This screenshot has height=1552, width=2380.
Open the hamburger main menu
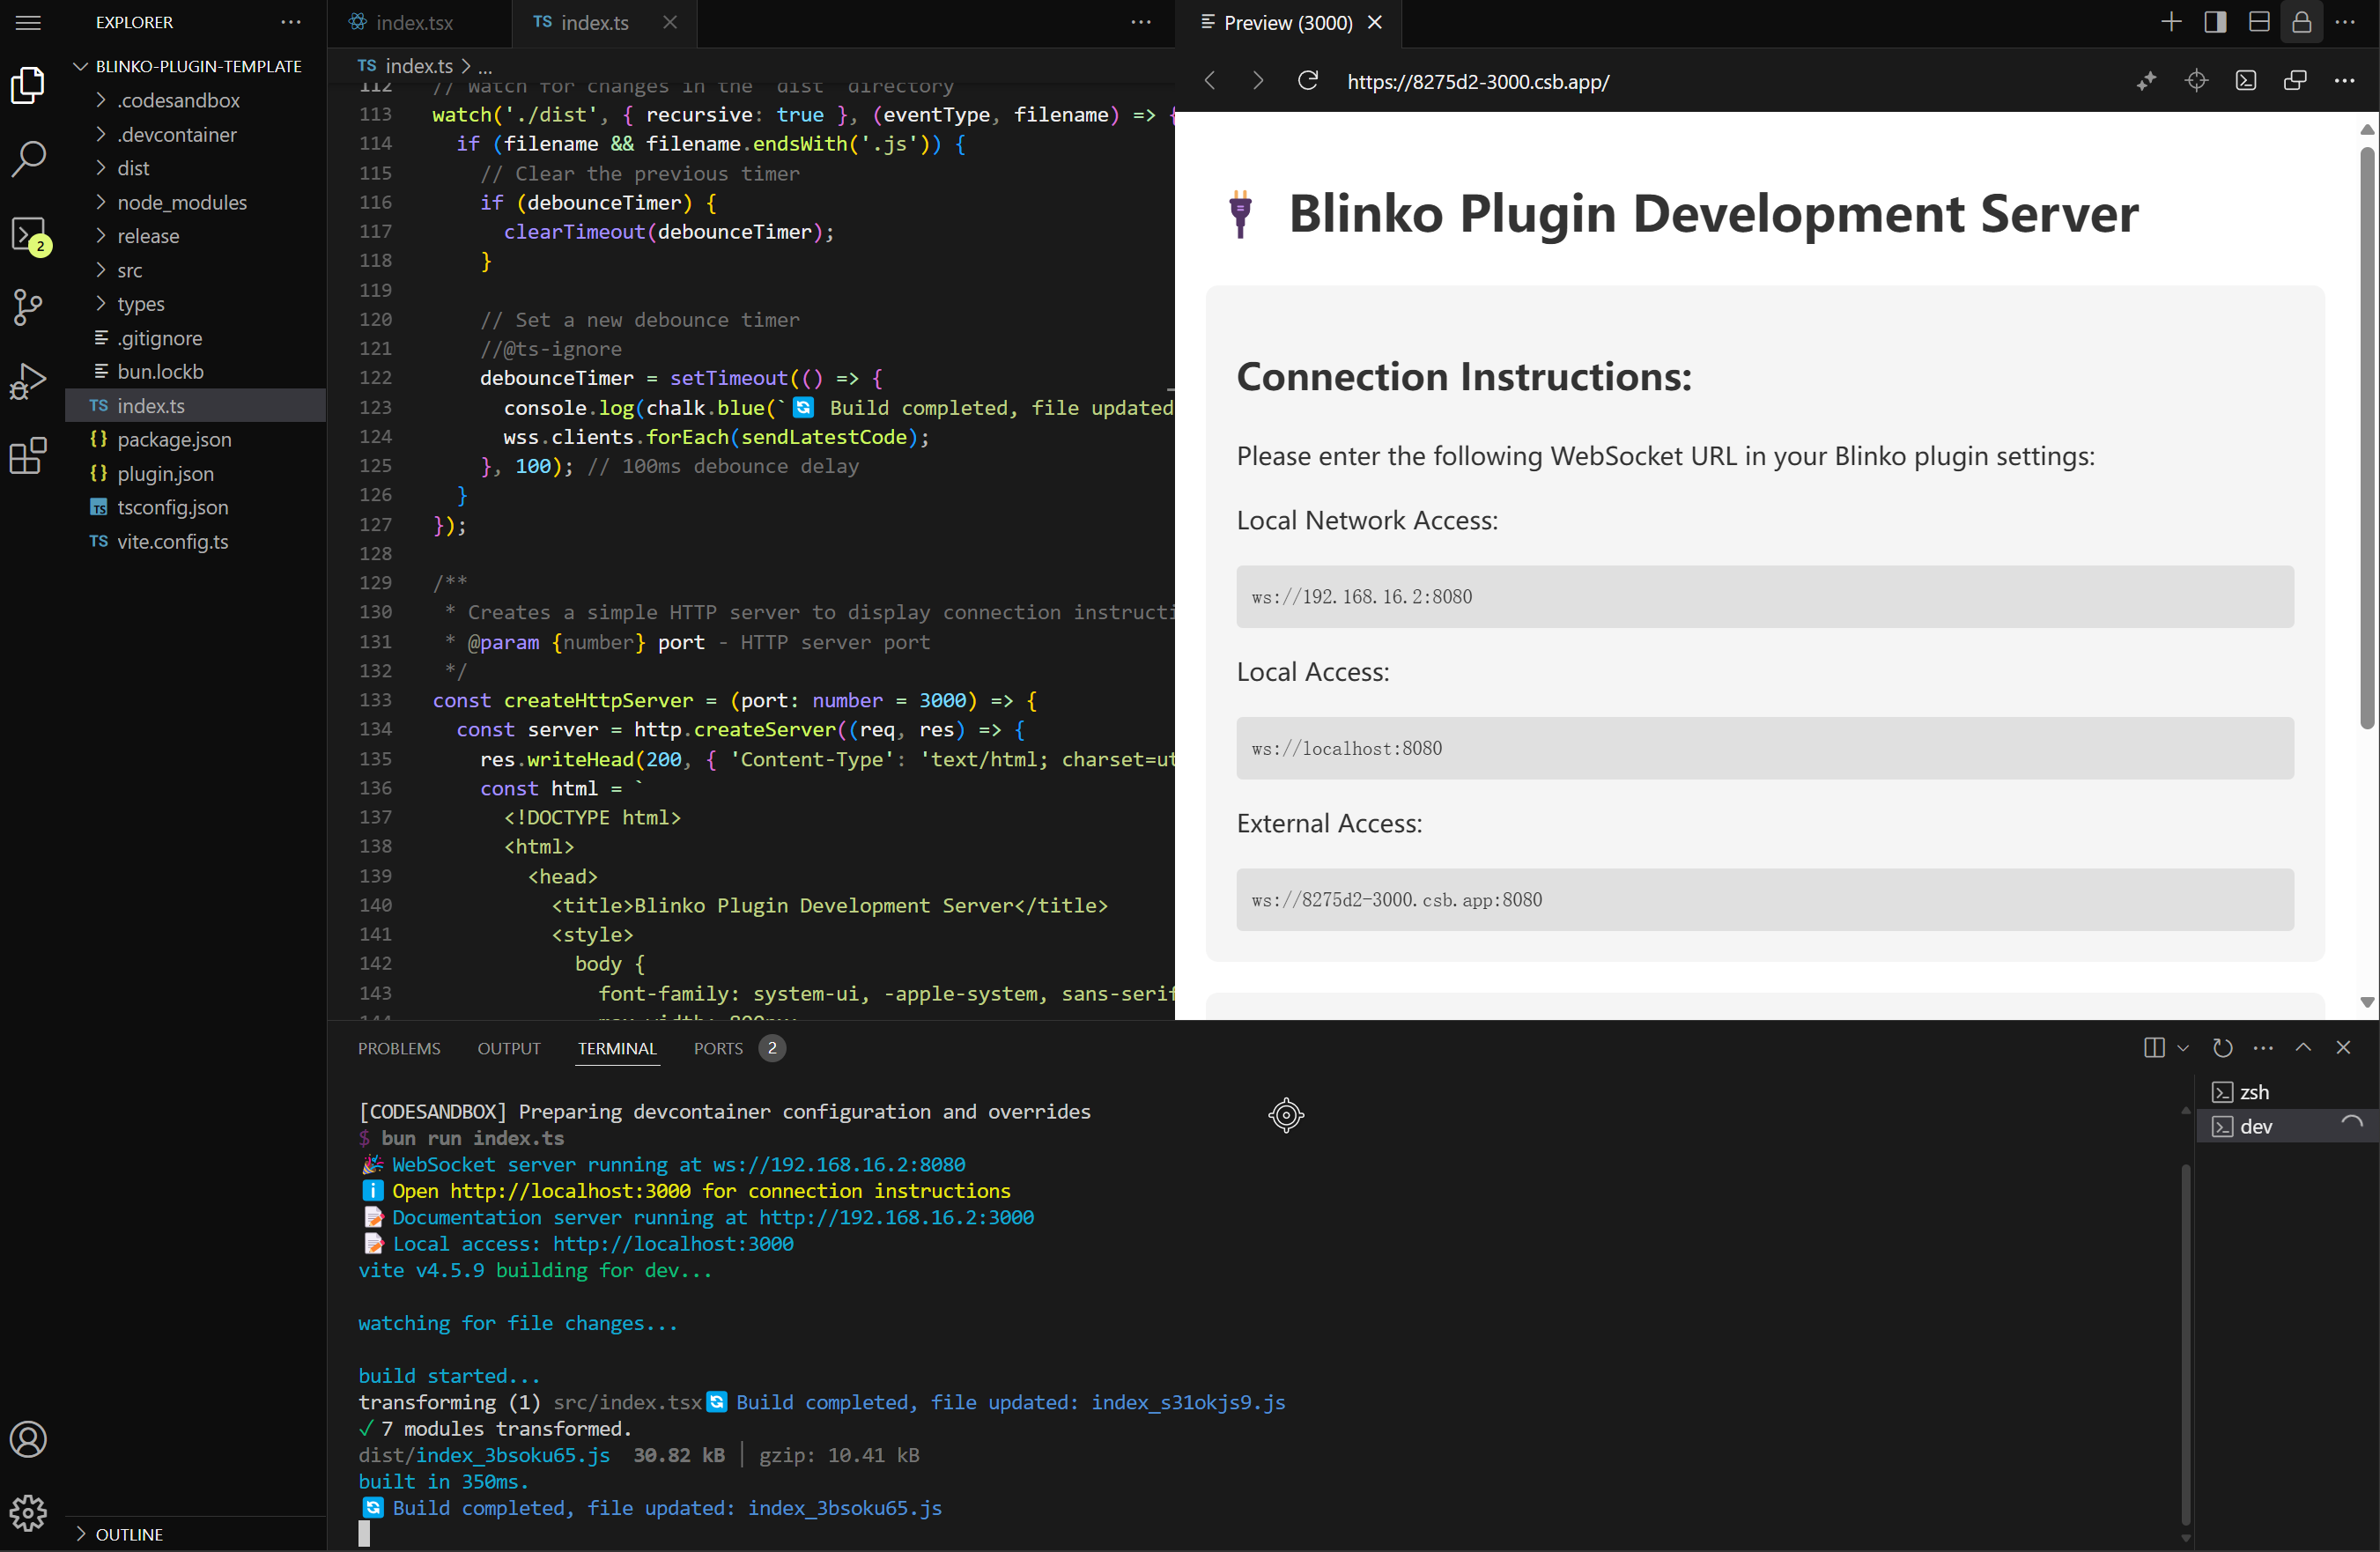[28, 22]
